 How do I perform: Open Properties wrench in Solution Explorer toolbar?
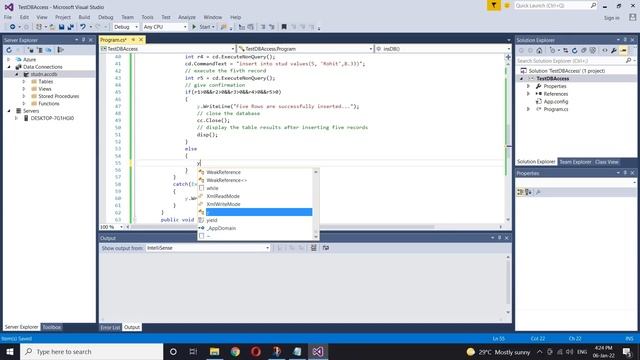click(613, 51)
